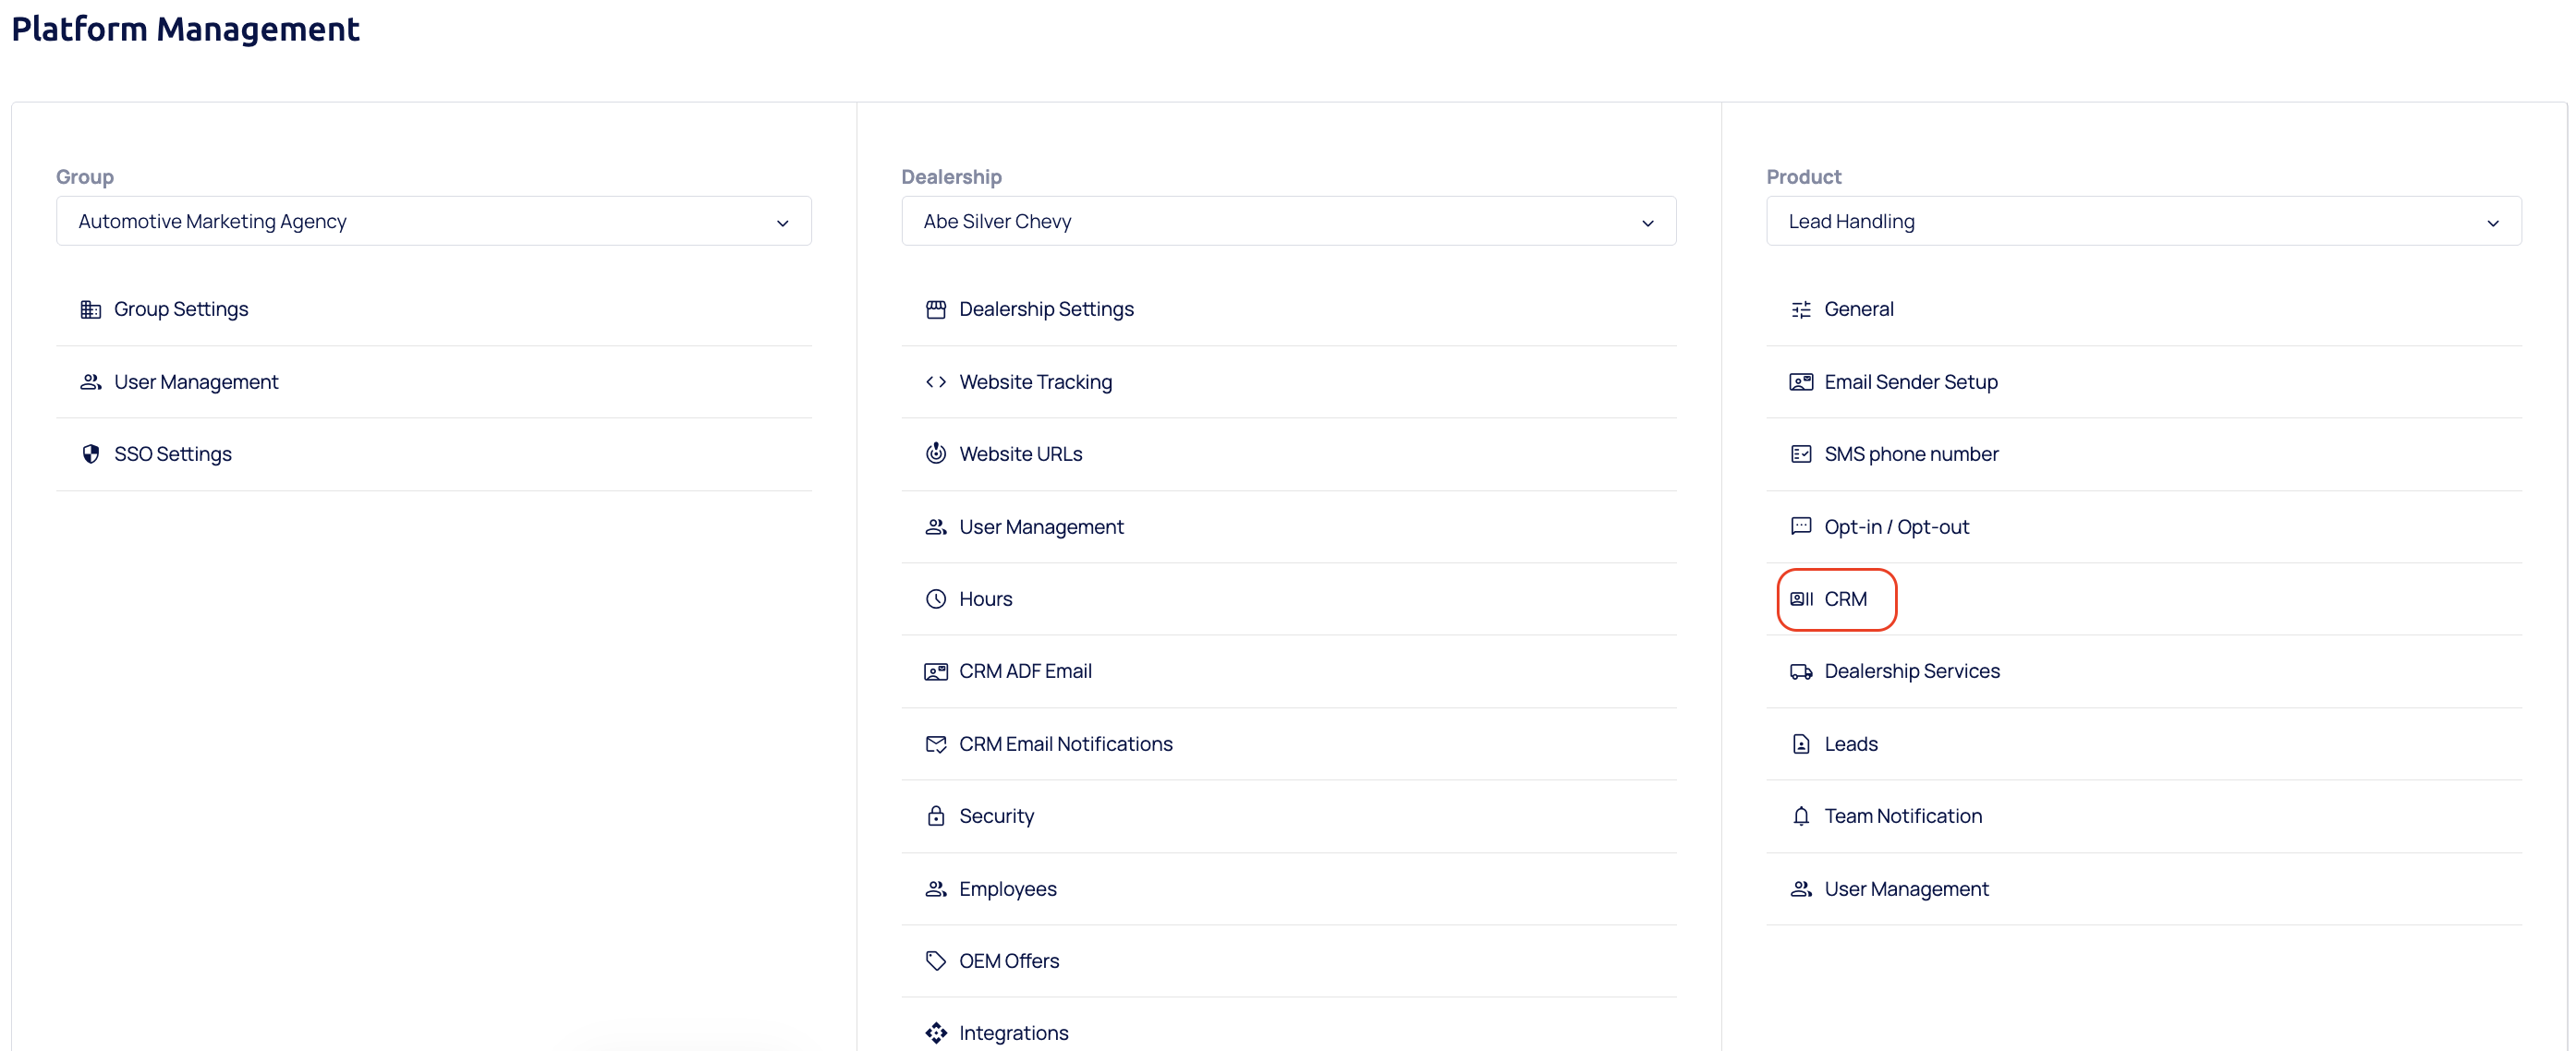Click the Dealership Services truck icon
This screenshot has width=2576, height=1051.
coord(1801,672)
